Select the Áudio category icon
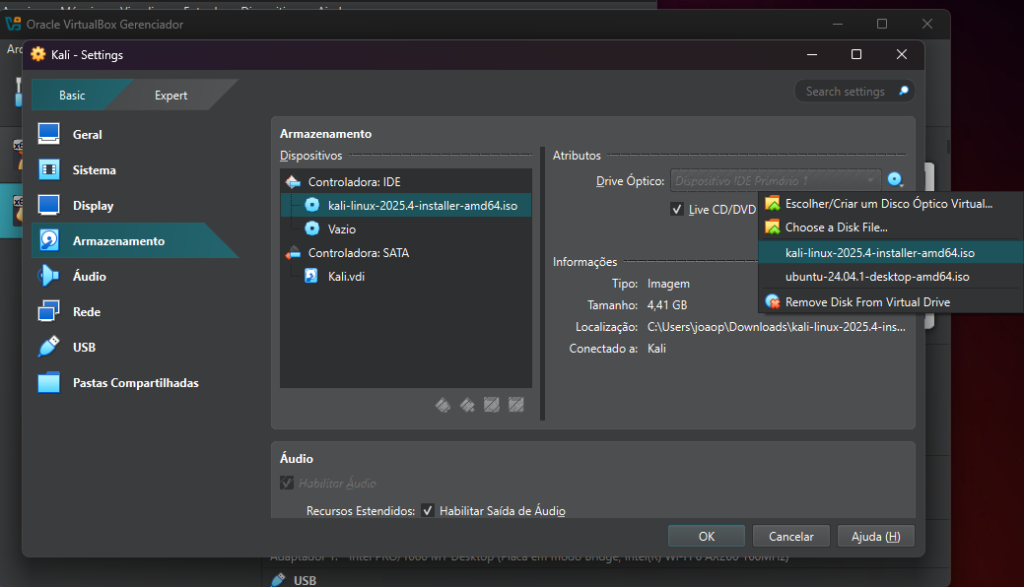The width and height of the screenshot is (1024, 587). pos(49,277)
